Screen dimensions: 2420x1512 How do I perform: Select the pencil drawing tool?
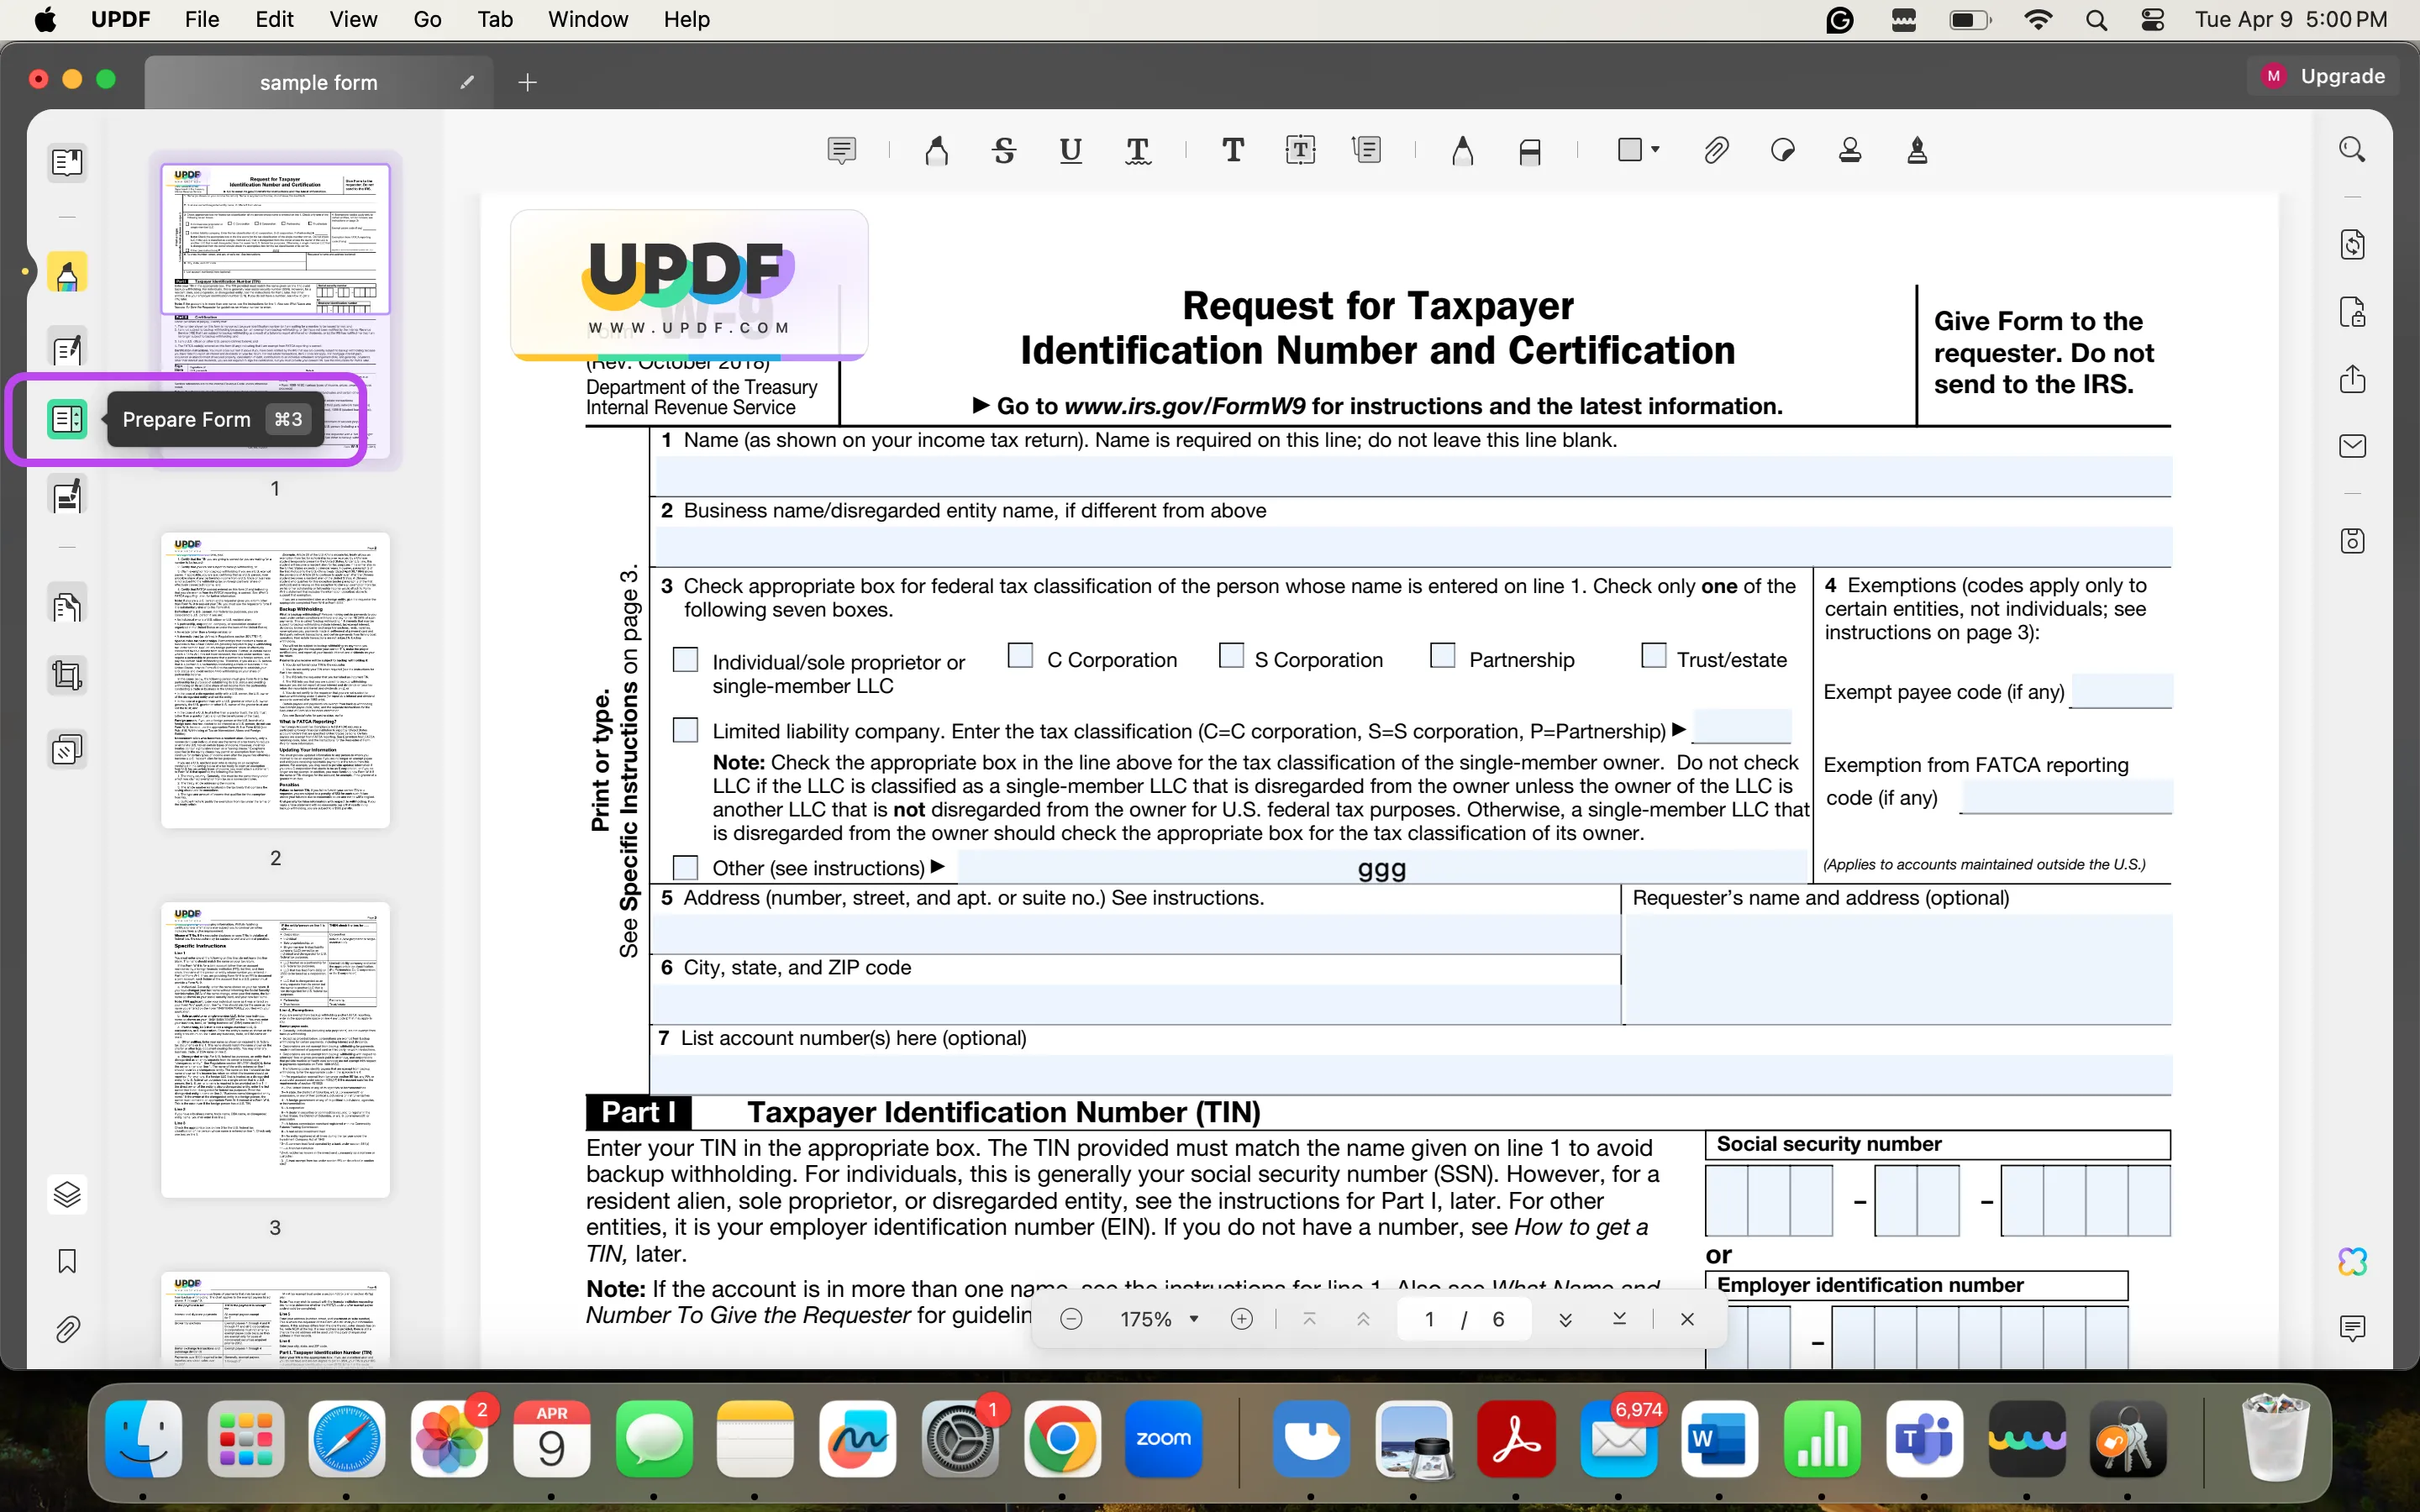pyautogui.click(x=1461, y=150)
